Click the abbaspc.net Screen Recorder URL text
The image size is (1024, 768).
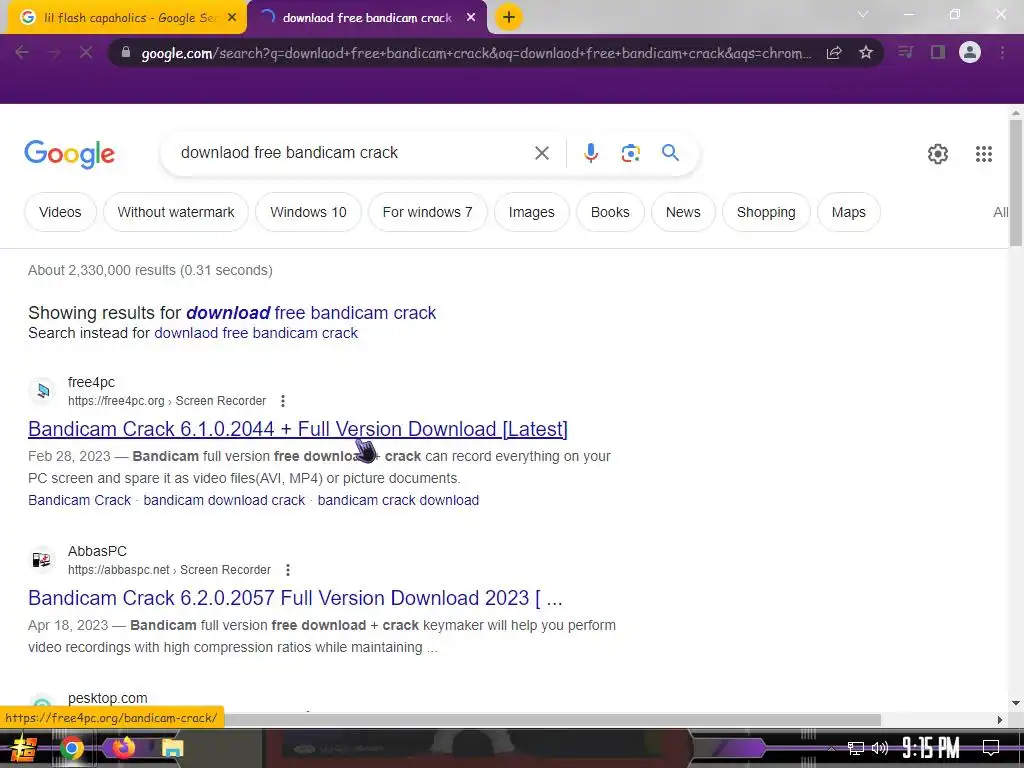(169, 570)
